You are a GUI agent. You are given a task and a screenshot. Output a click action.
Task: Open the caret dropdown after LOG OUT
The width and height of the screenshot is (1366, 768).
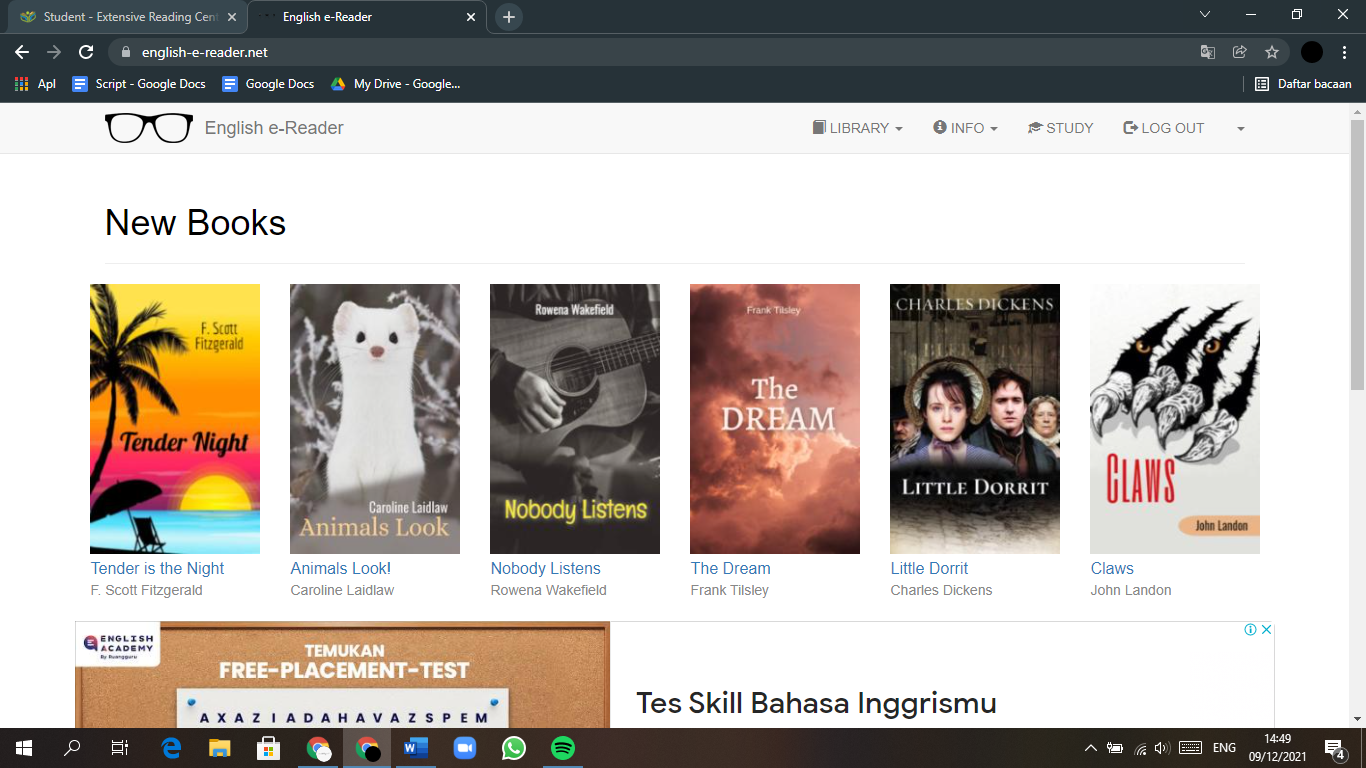point(1240,129)
